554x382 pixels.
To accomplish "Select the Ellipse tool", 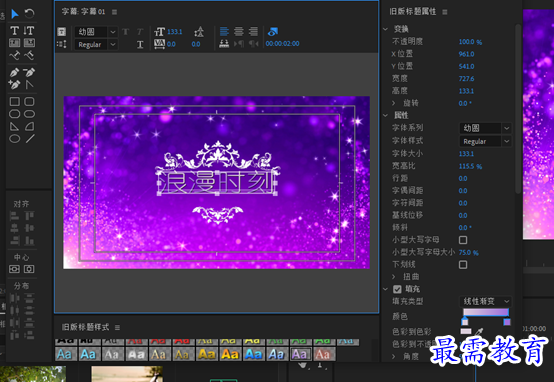I will (x=14, y=139).
